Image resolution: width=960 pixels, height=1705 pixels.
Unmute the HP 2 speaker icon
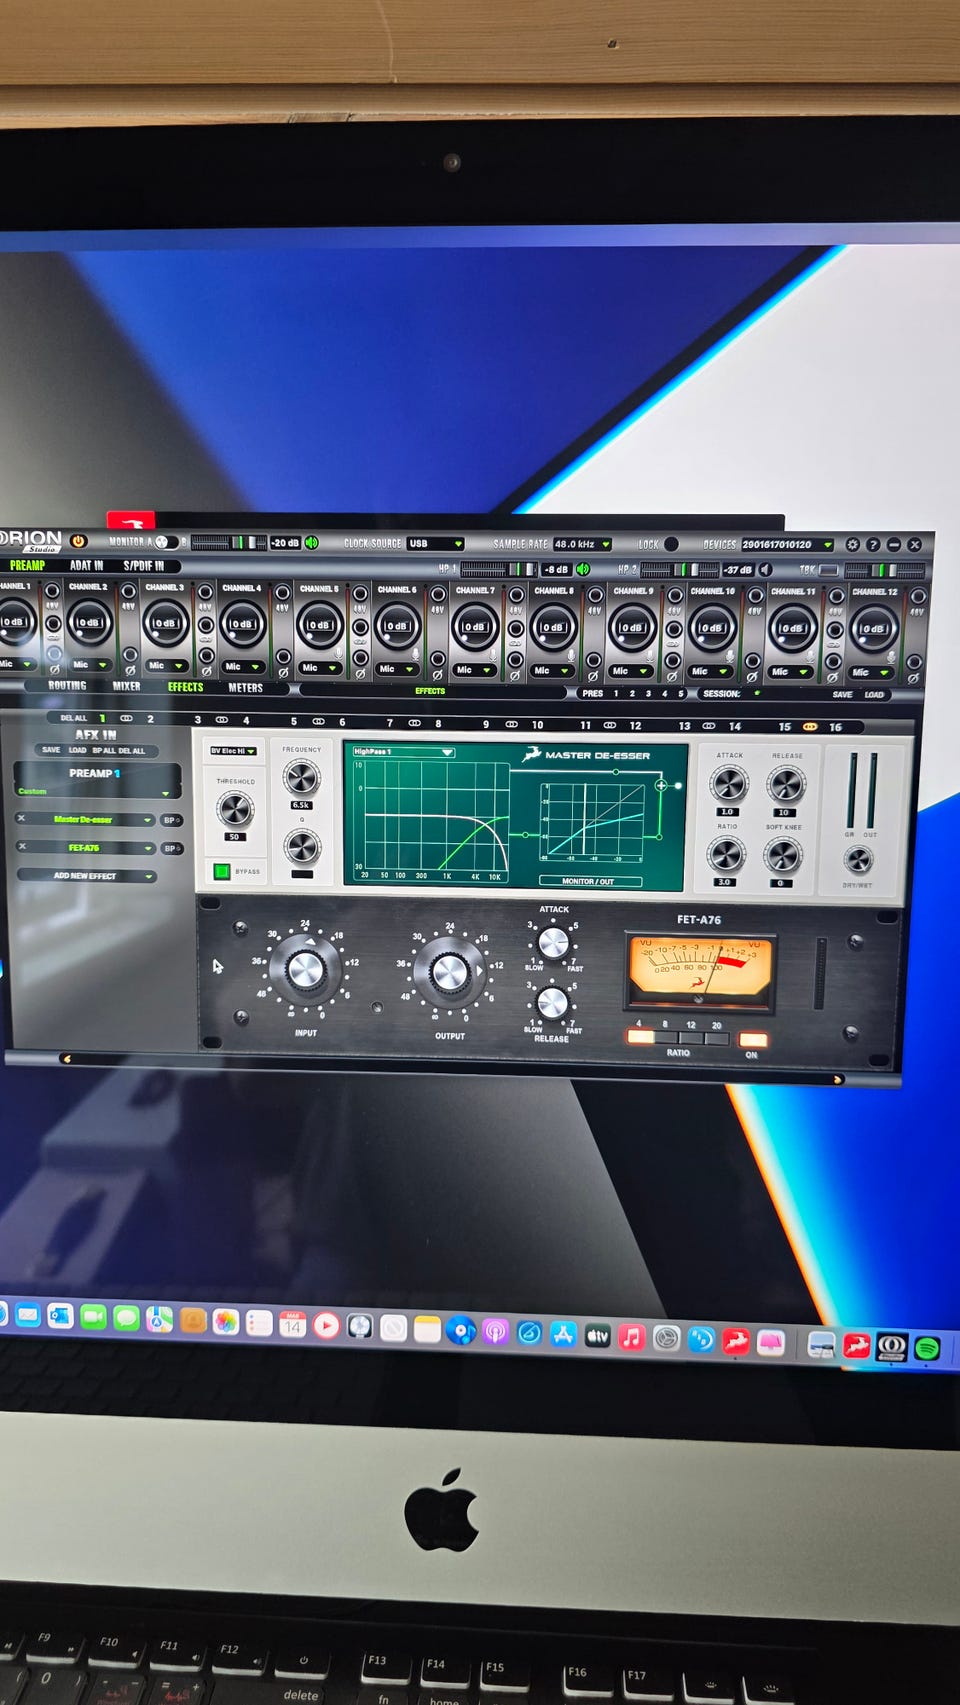766,569
